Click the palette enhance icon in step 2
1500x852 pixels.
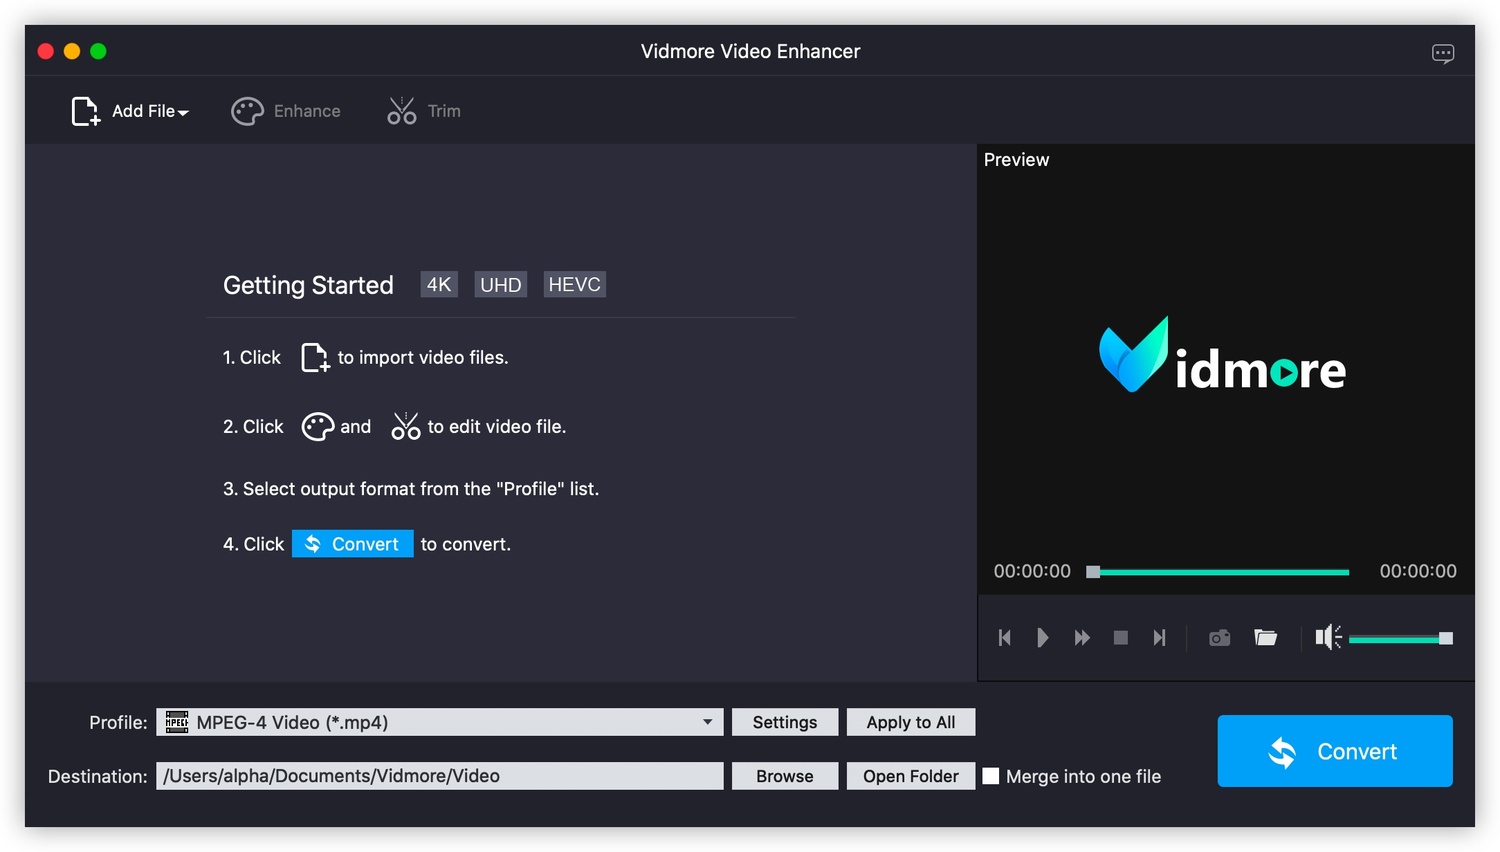pos(318,427)
